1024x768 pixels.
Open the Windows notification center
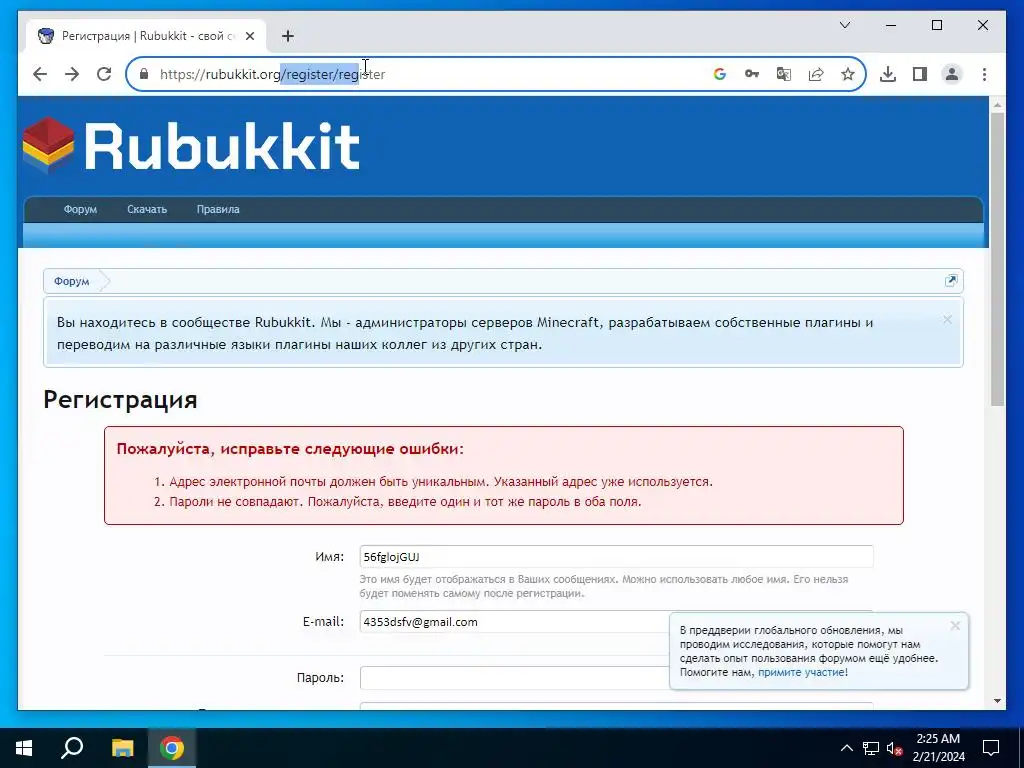tap(991, 748)
